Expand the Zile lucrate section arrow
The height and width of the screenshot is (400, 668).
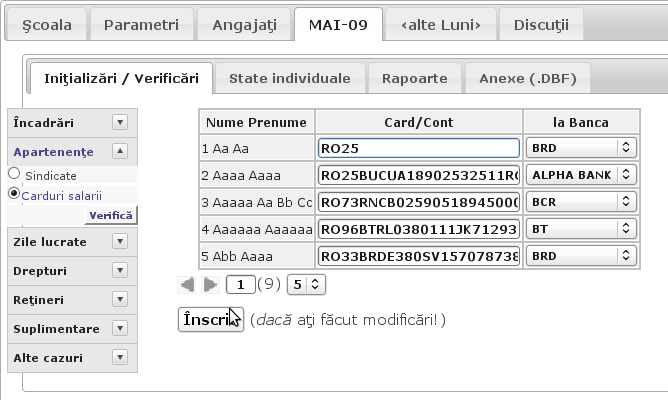click(x=120, y=242)
